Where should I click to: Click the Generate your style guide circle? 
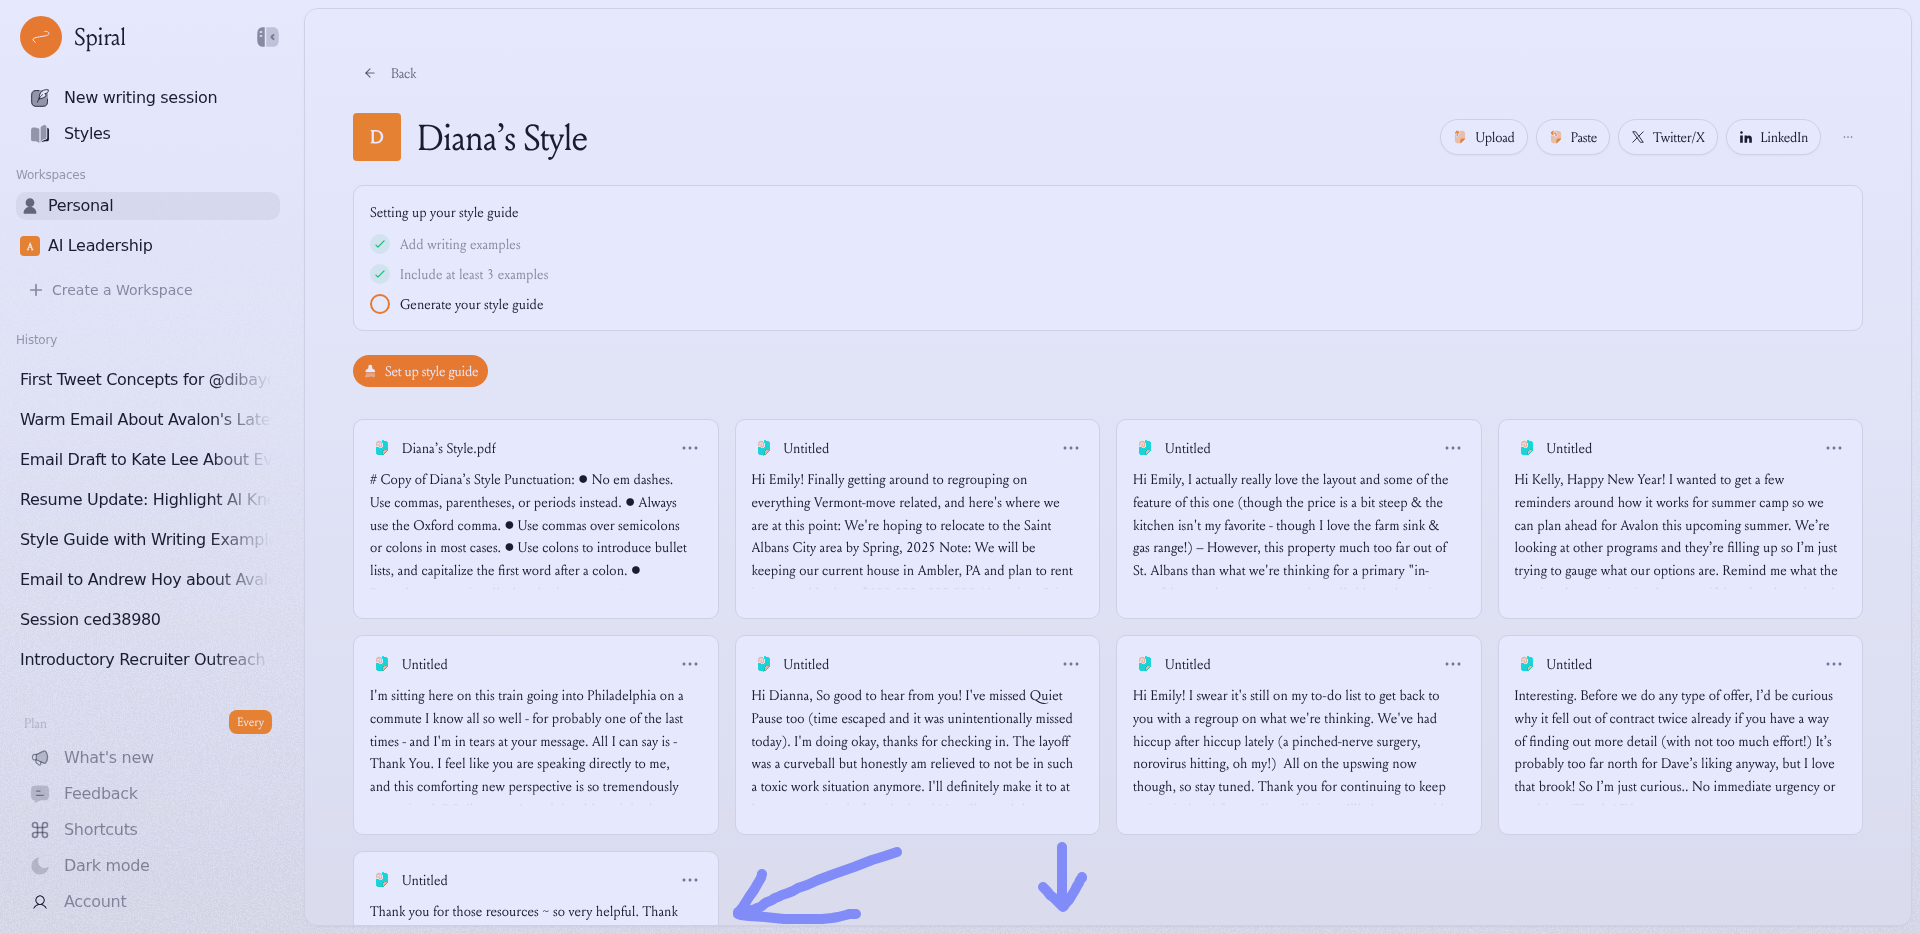tap(380, 304)
